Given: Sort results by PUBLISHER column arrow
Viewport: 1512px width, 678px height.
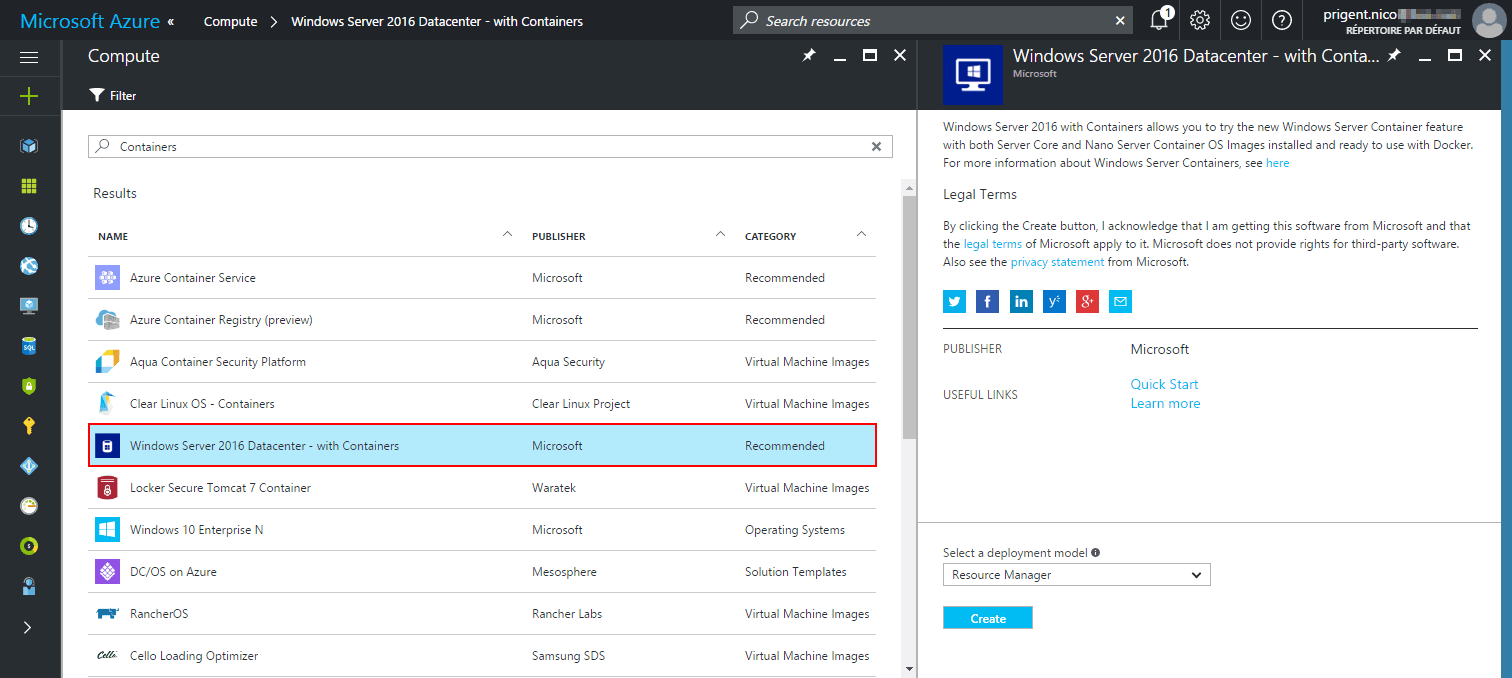Looking at the screenshot, I should pyautogui.click(x=720, y=234).
